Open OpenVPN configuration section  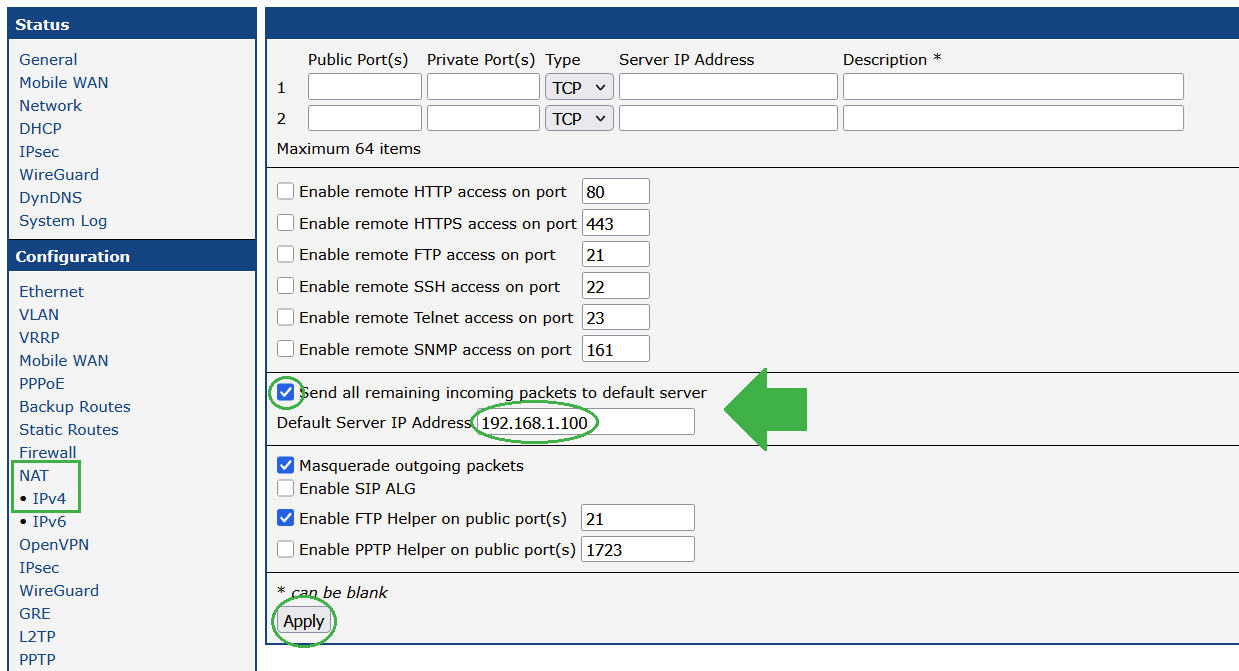pyautogui.click(x=54, y=544)
